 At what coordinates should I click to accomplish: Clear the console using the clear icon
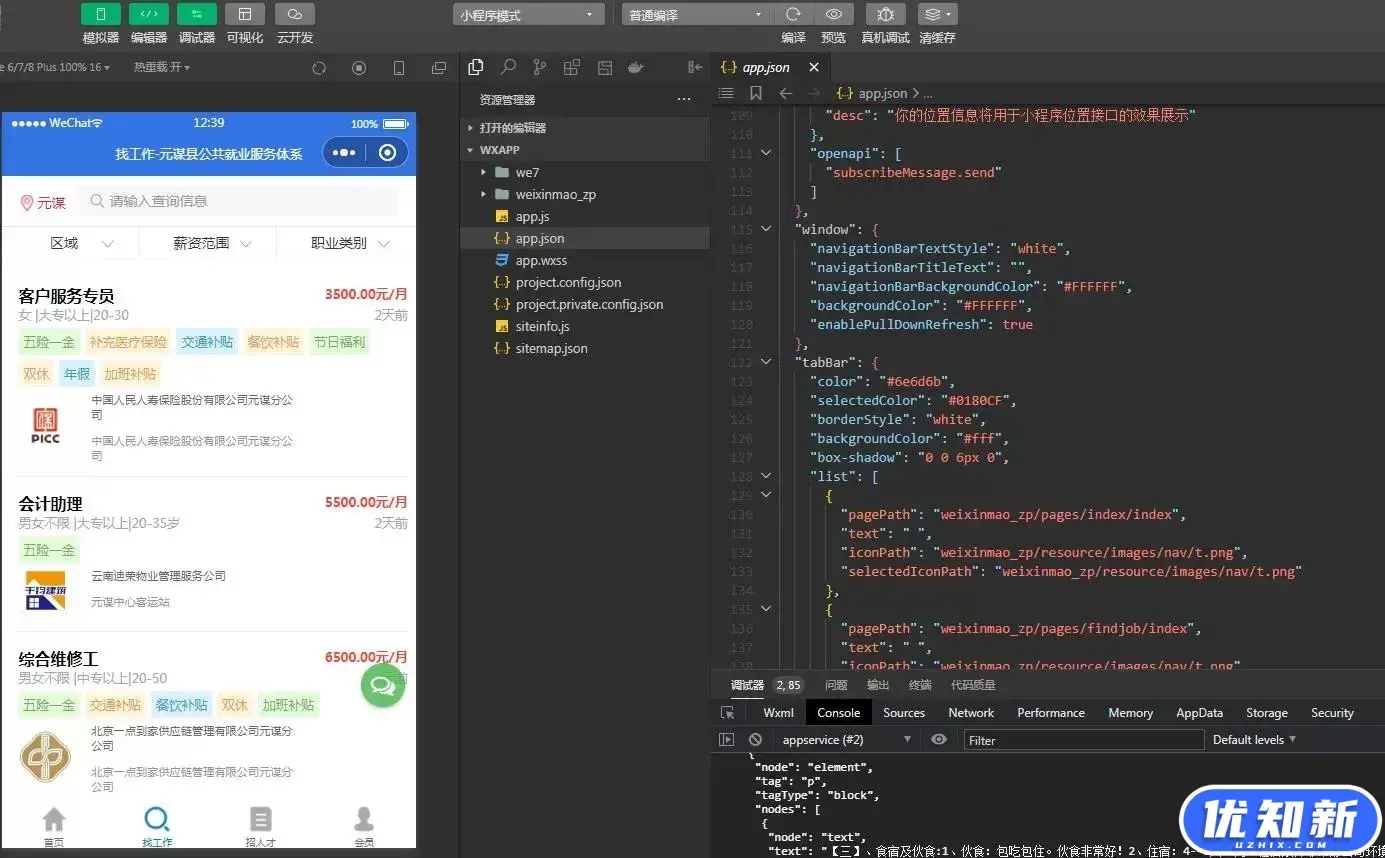[755, 740]
